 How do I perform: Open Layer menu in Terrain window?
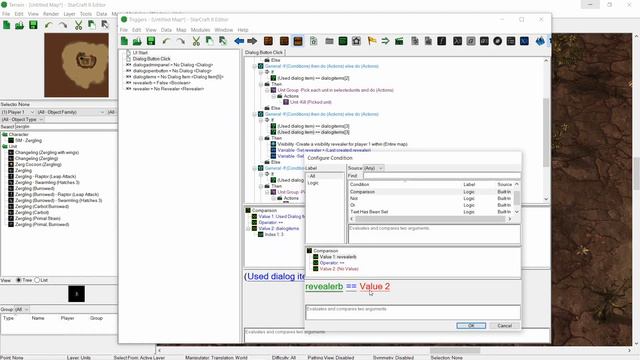coord(69,14)
